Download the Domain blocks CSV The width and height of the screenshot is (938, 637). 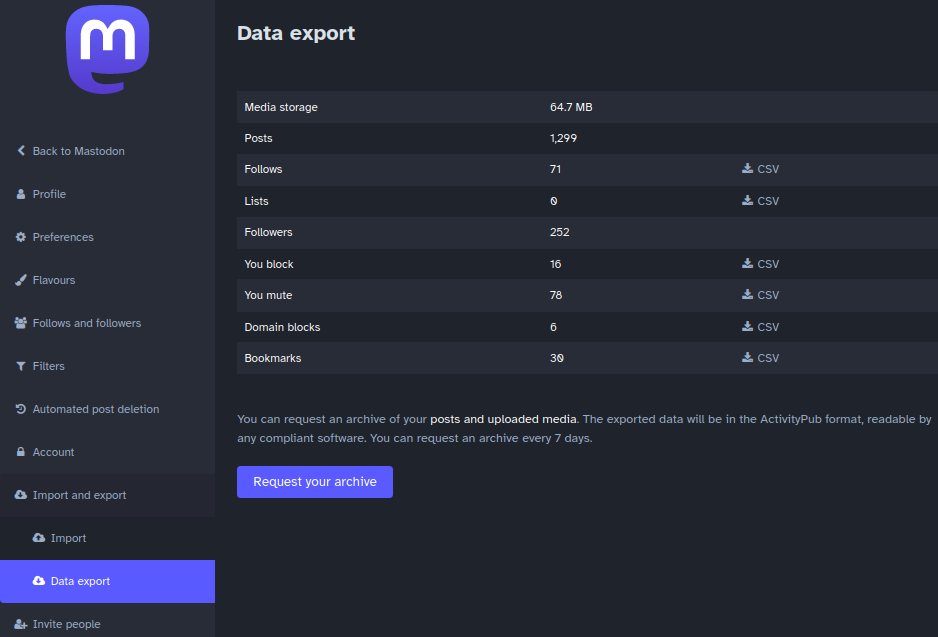pyautogui.click(x=760, y=327)
